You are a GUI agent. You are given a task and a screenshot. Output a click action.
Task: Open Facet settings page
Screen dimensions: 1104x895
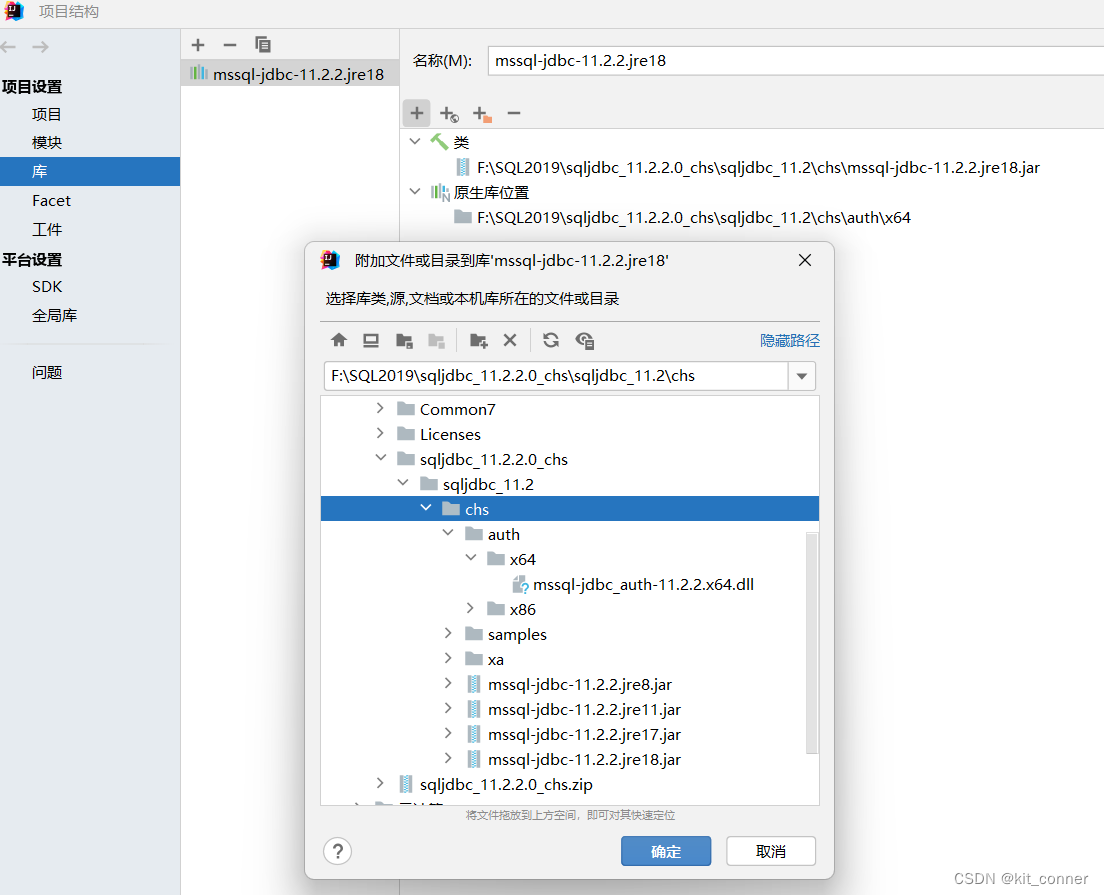pyautogui.click(x=51, y=201)
